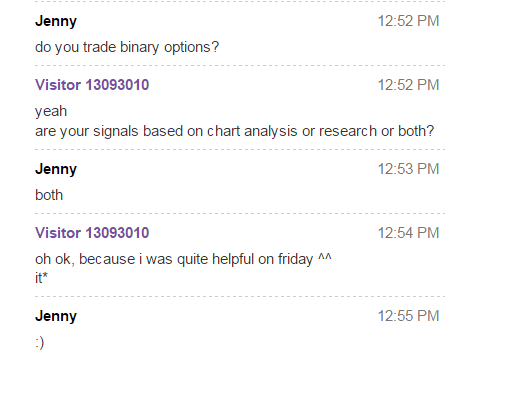
Task: Click the 12:55 PM timestamp
Action: click(408, 316)
